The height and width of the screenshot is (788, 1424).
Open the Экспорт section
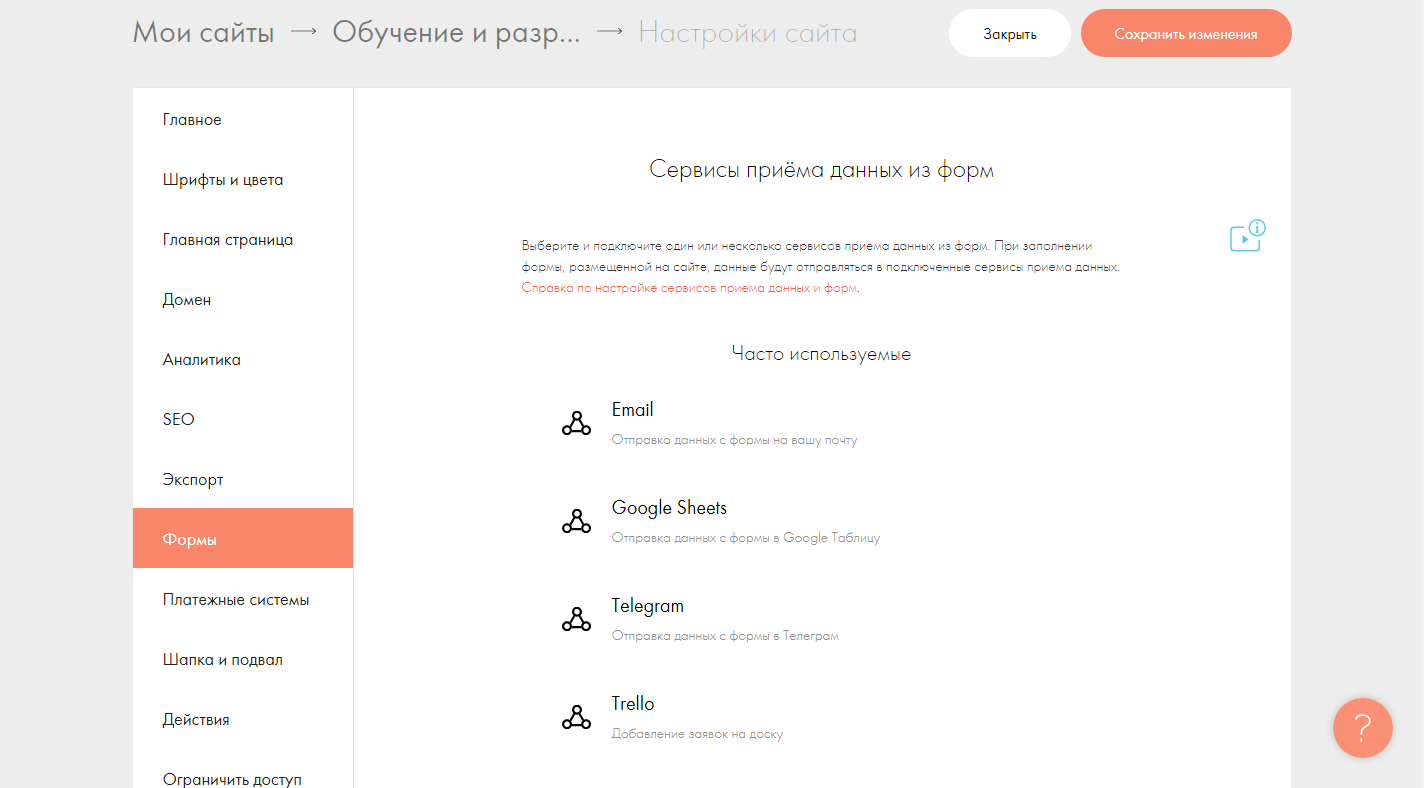(x=243, y=480)
